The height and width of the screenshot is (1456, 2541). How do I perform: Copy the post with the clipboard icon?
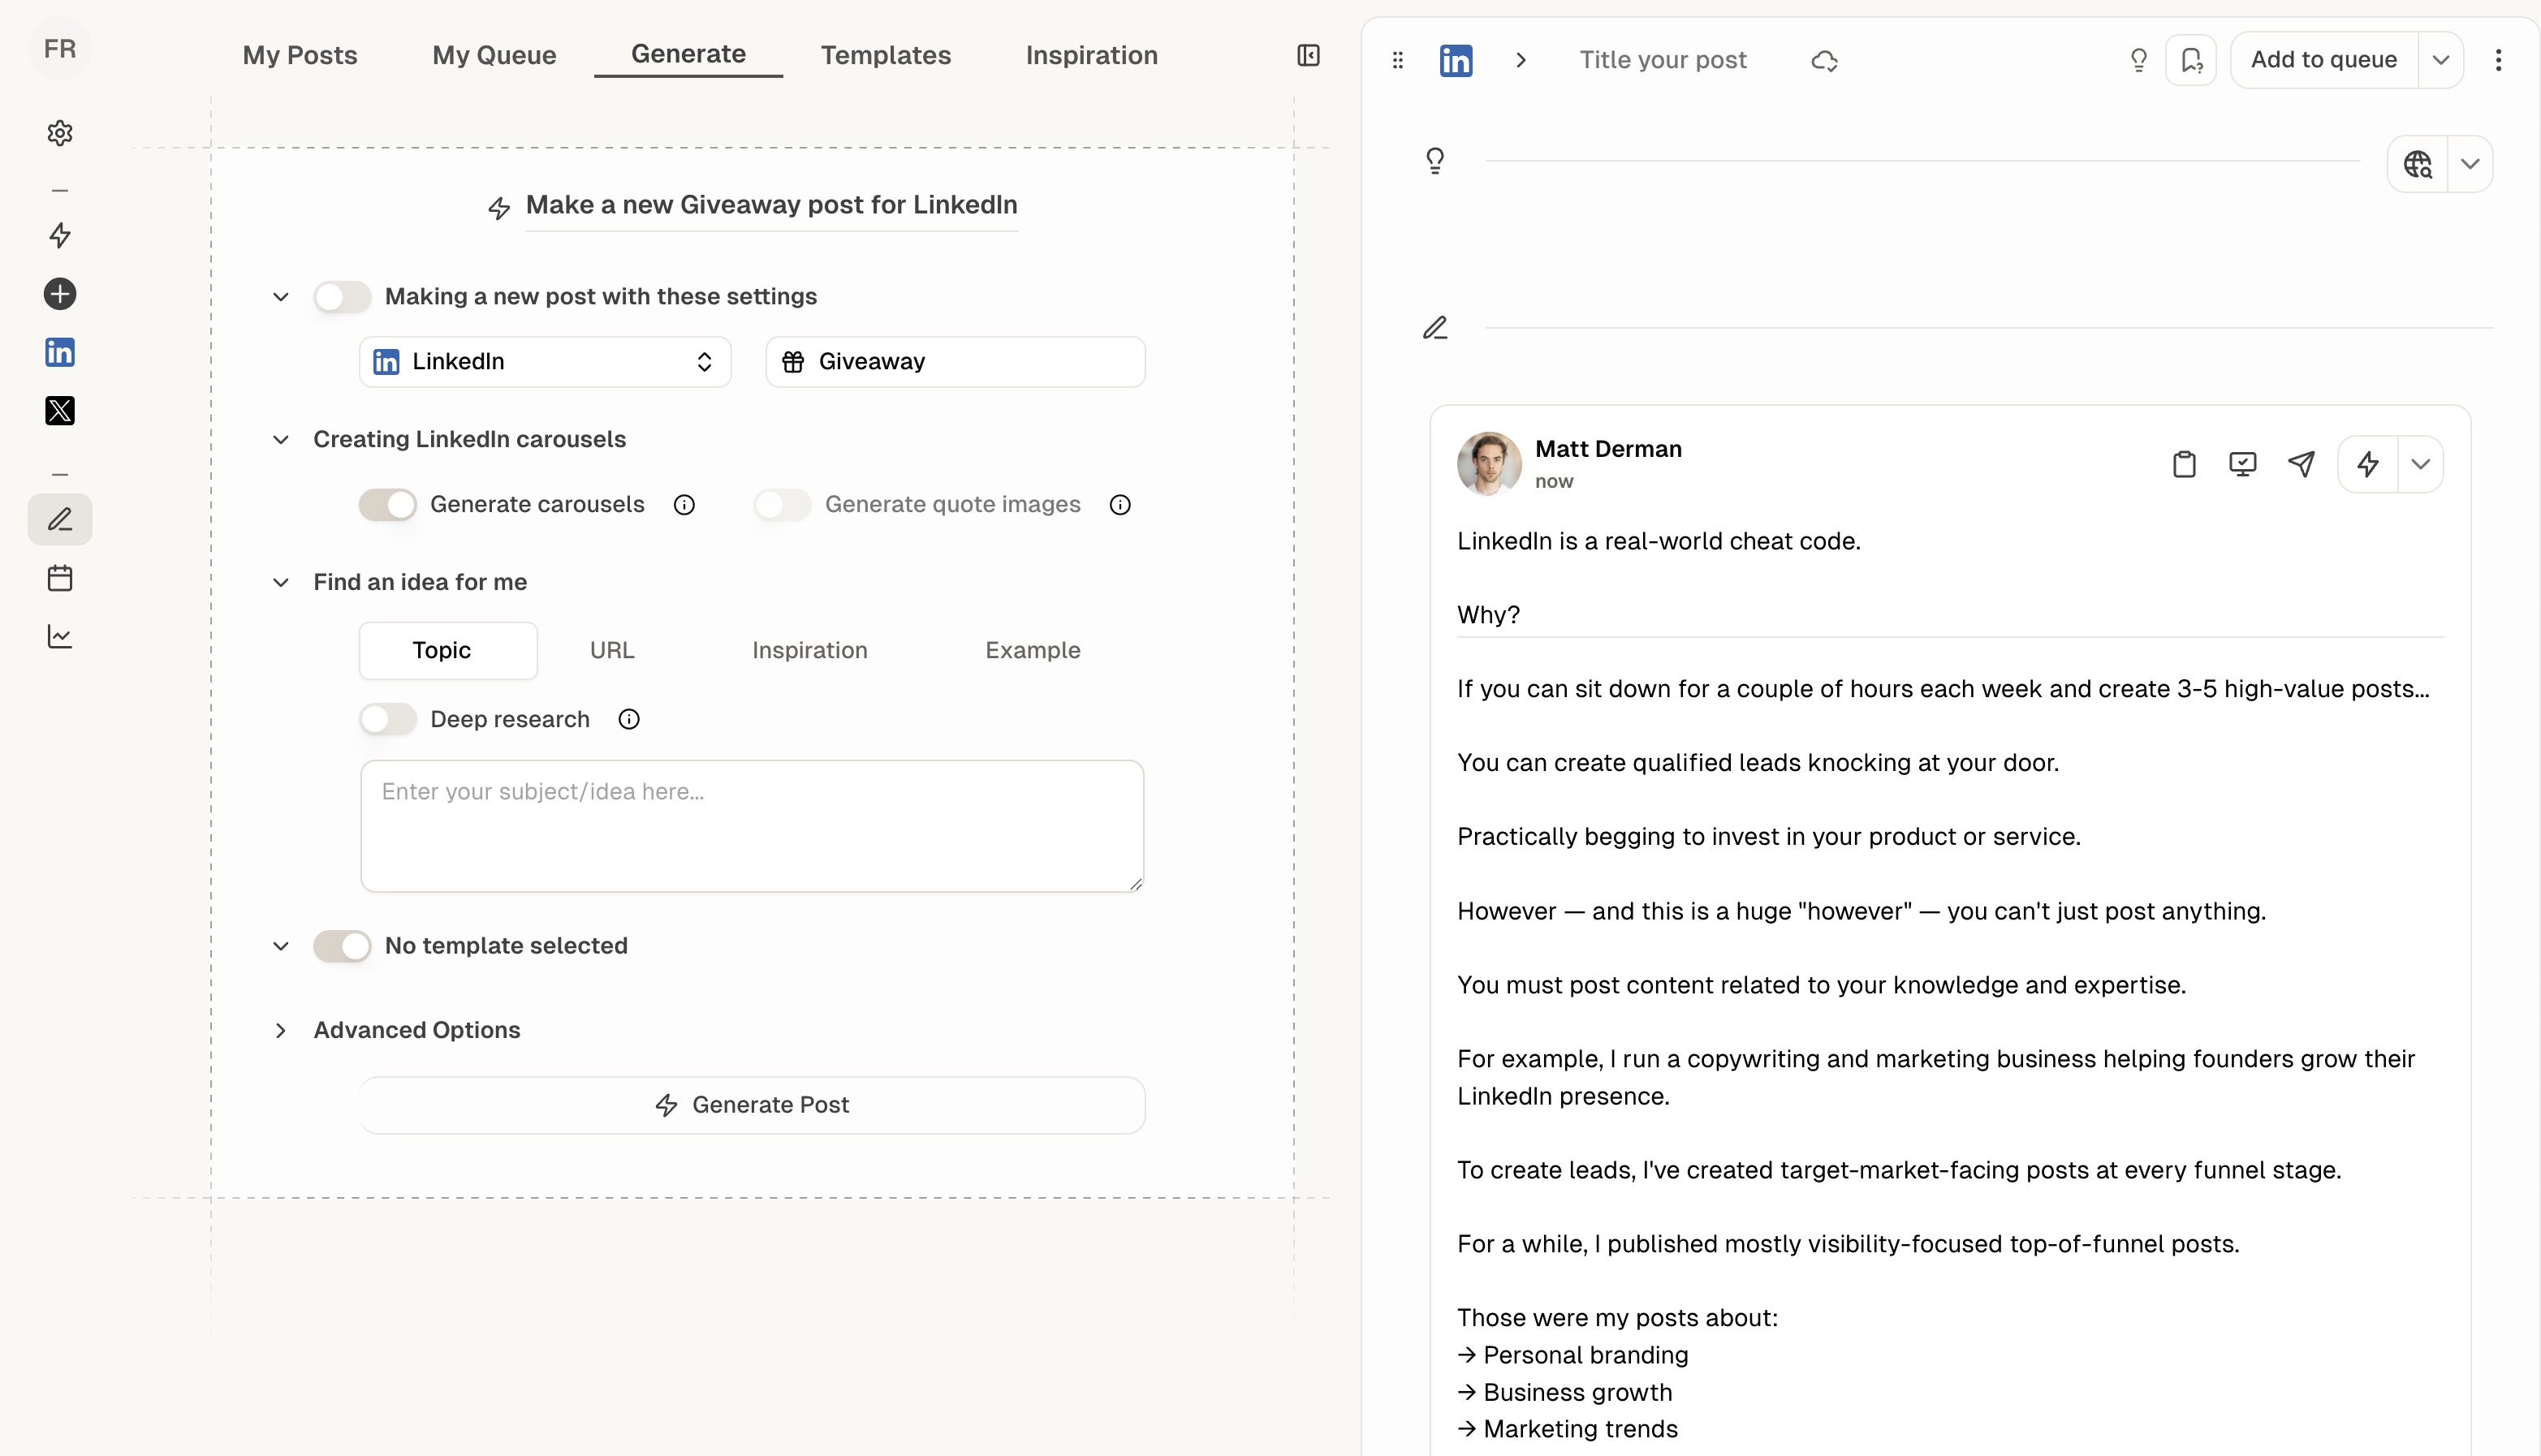(2184, 464)
